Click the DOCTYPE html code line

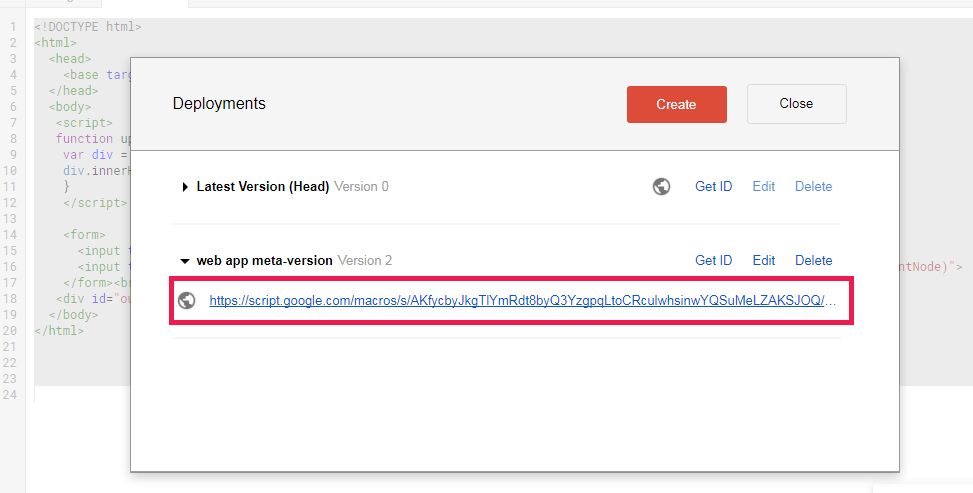click(88, 27)
